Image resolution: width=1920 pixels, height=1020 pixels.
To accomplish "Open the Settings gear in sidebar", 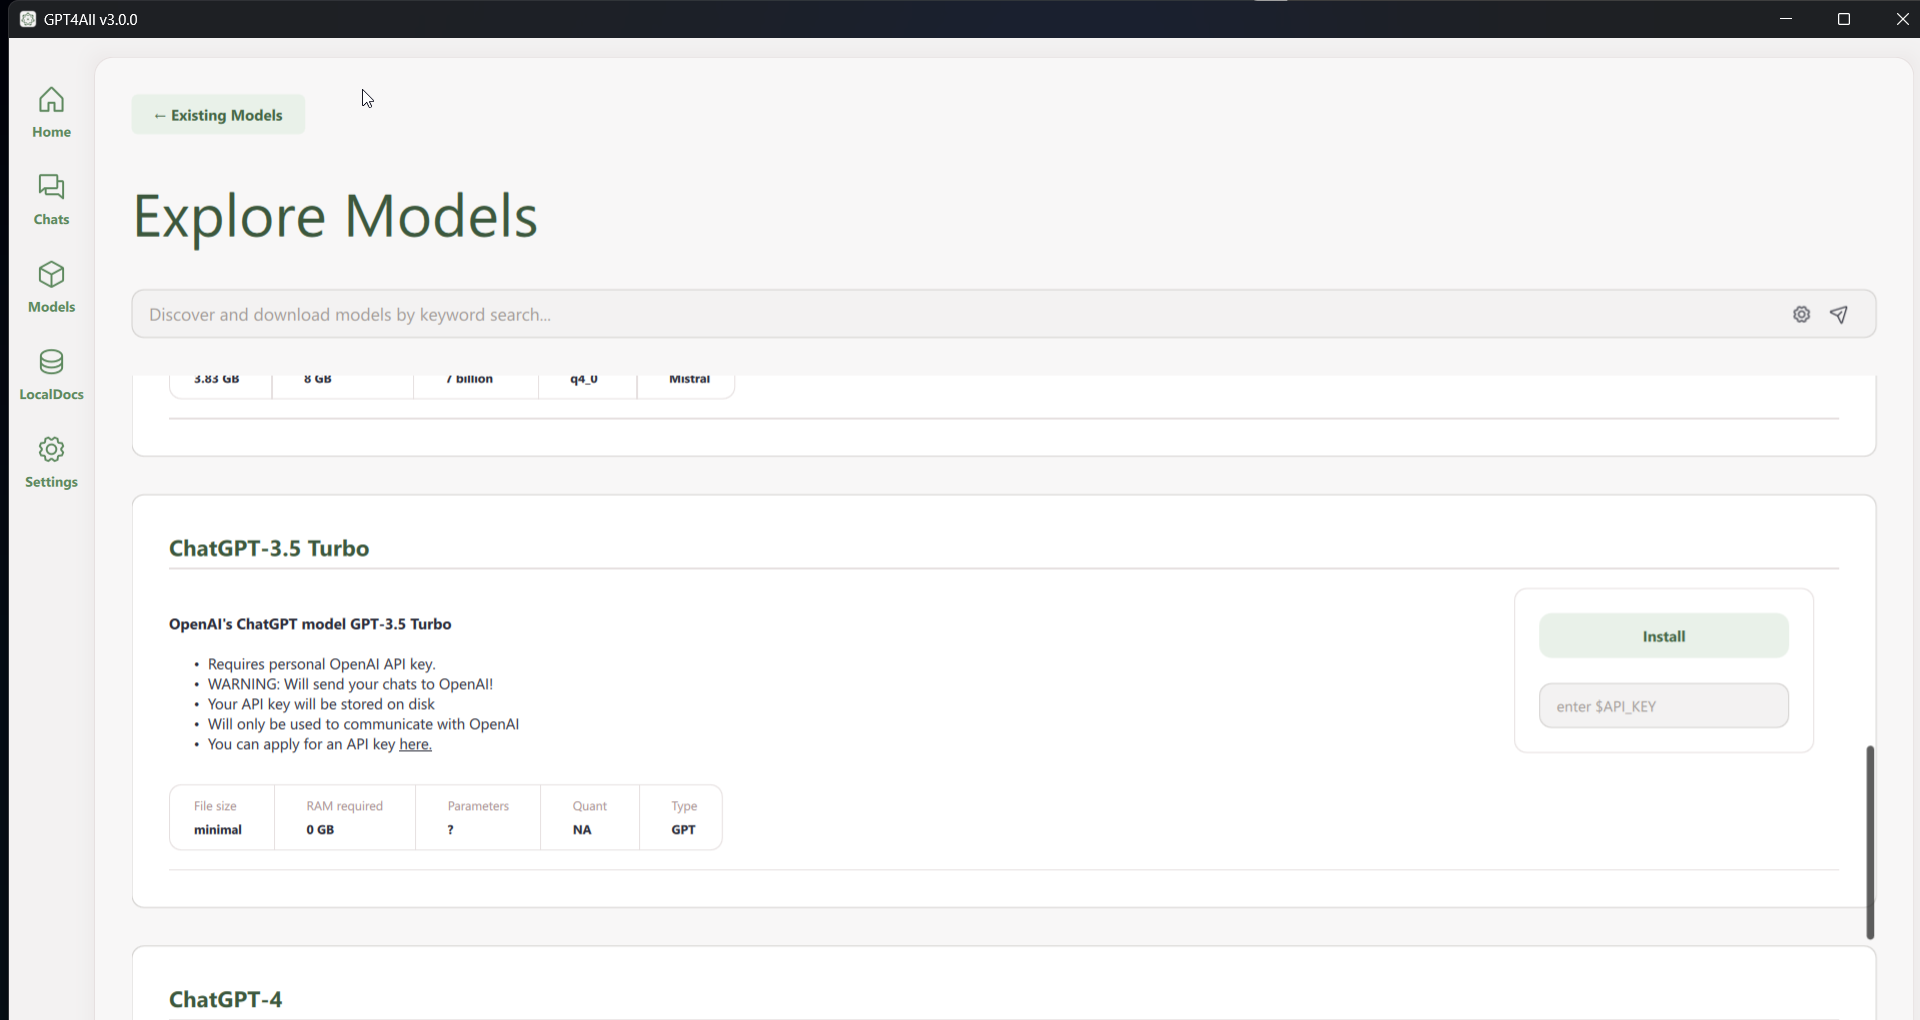I will [51, 449].
